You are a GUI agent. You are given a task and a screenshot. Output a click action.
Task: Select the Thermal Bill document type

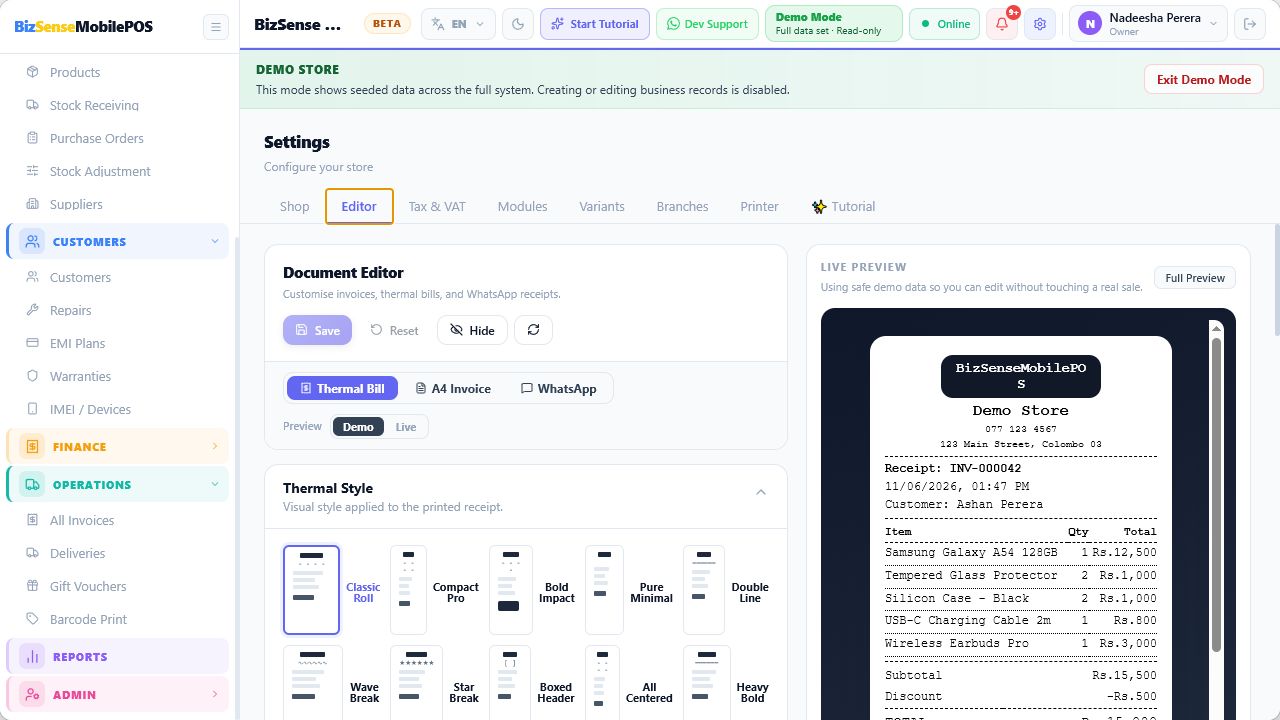click(x=342, y=388)
